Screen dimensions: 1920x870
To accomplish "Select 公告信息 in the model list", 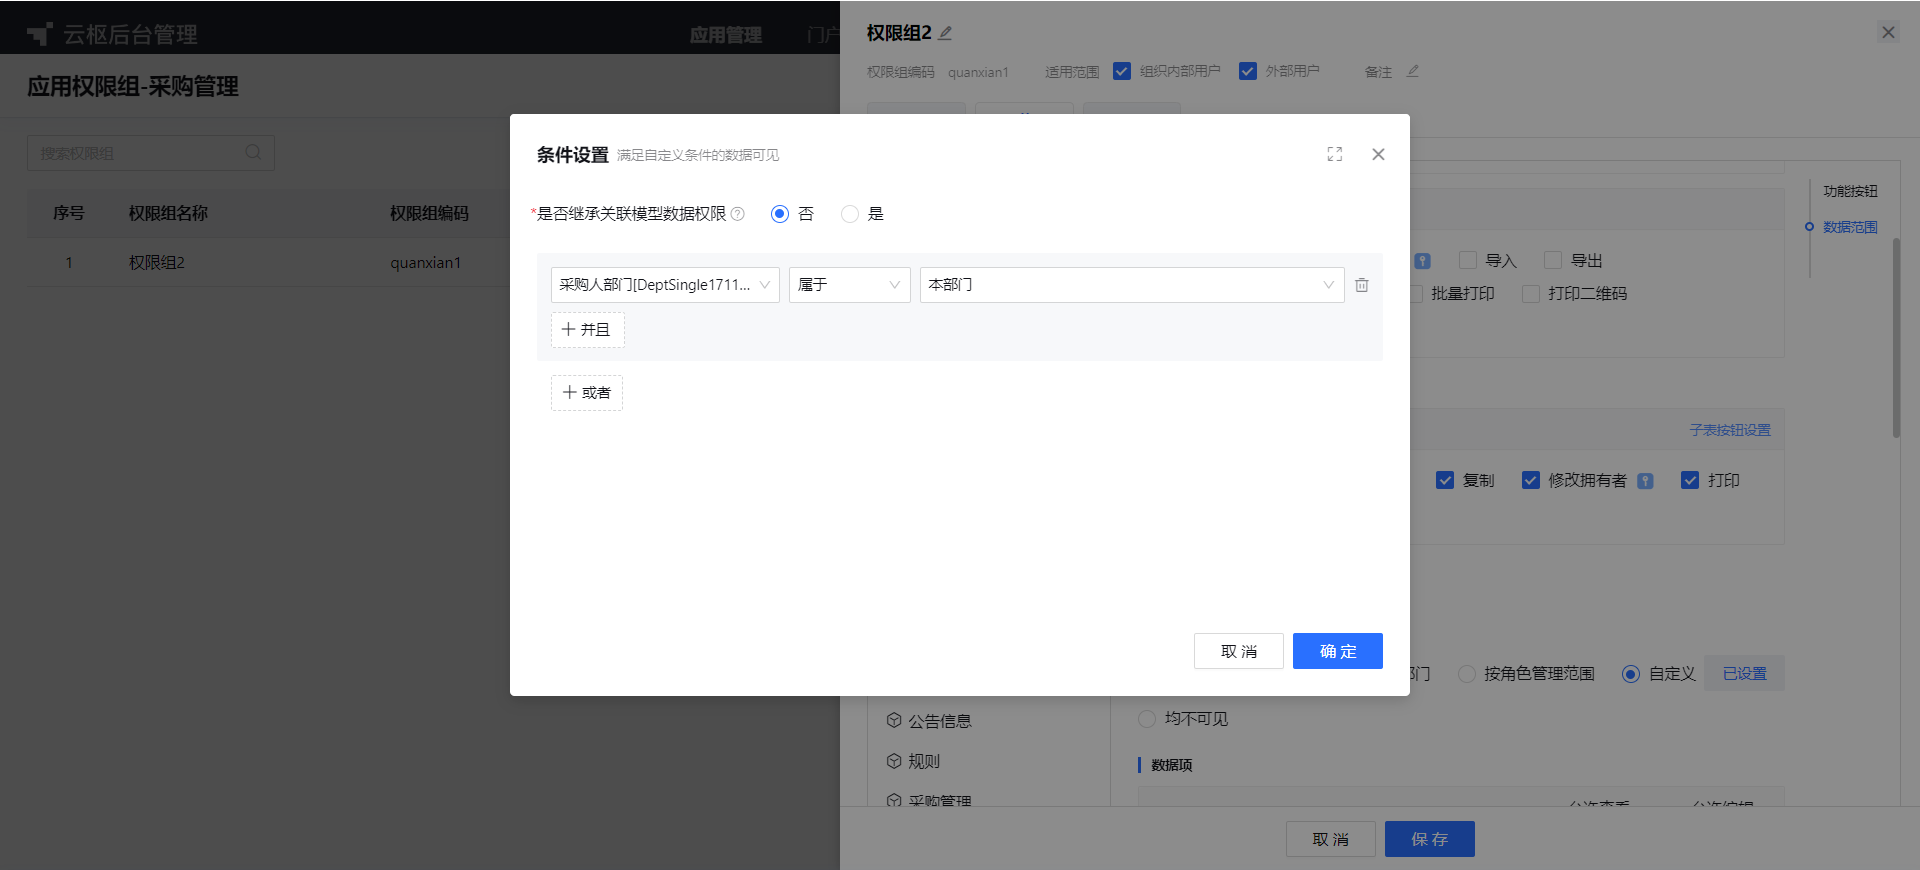I will pyautogui.click(x=940, y=721).
